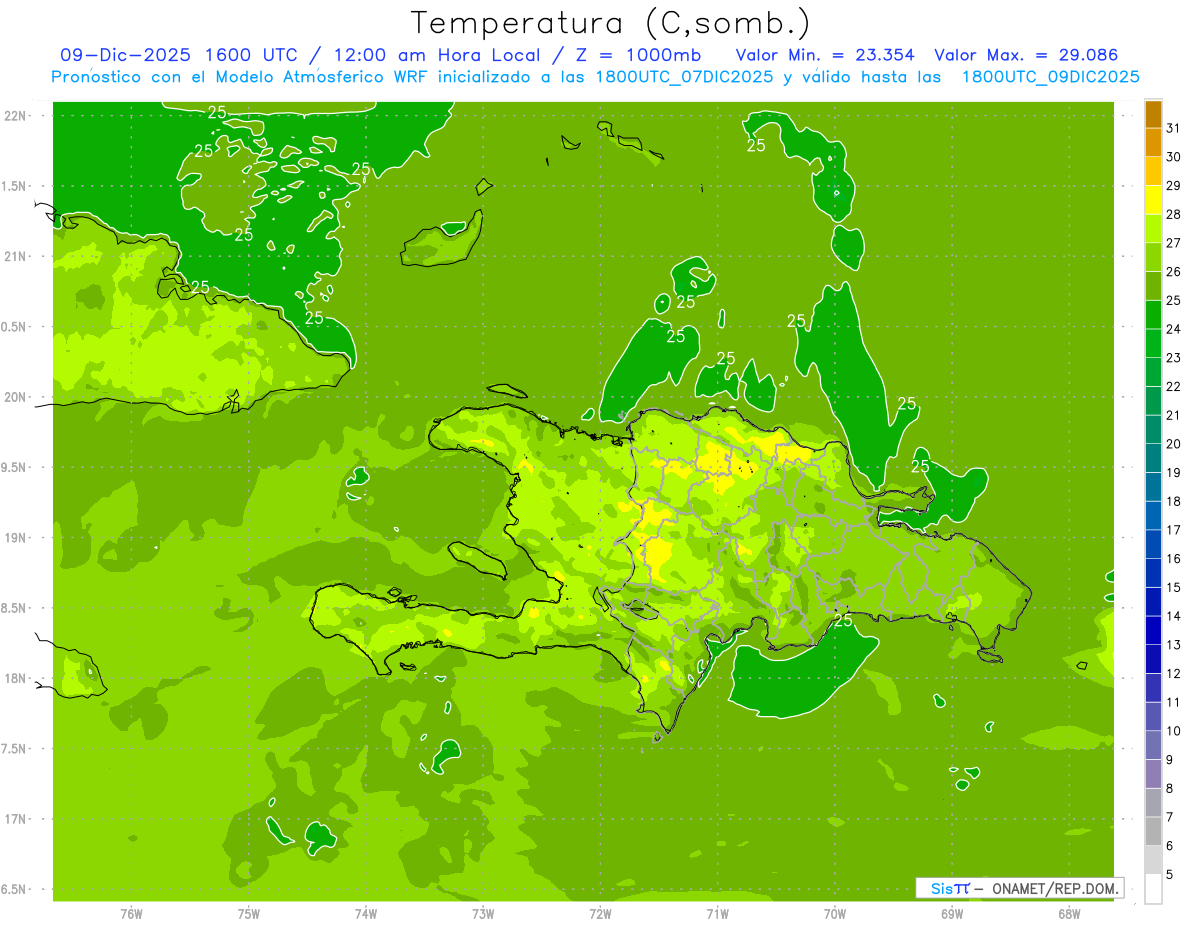Click the legend scale value '10'
Viewport: 1200px width, 927px height.
pos(1173,731)
